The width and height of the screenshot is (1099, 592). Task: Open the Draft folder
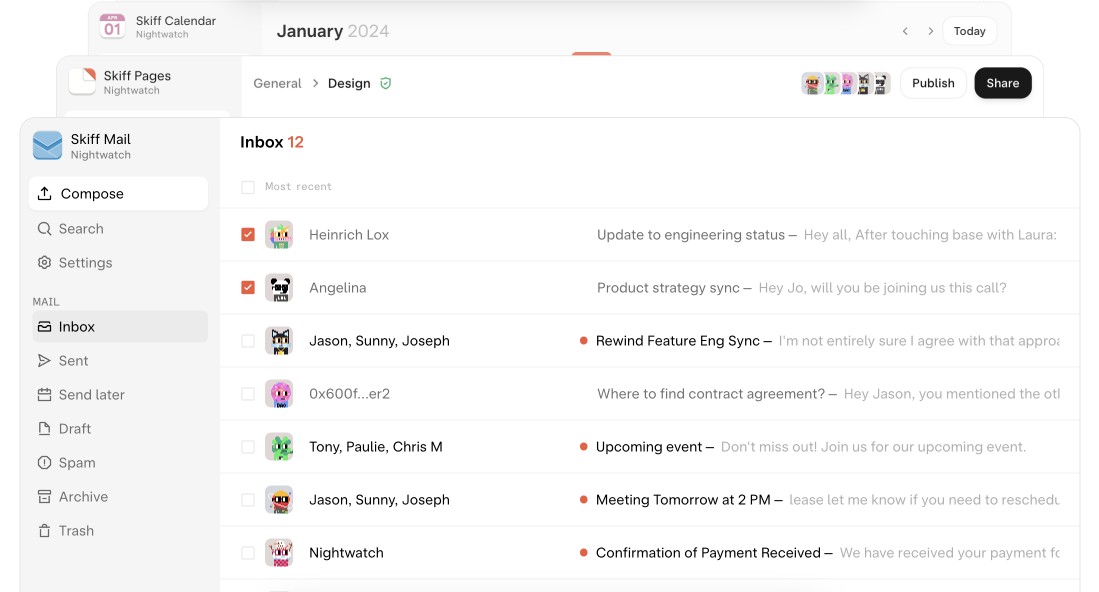(x=120, y=429)
